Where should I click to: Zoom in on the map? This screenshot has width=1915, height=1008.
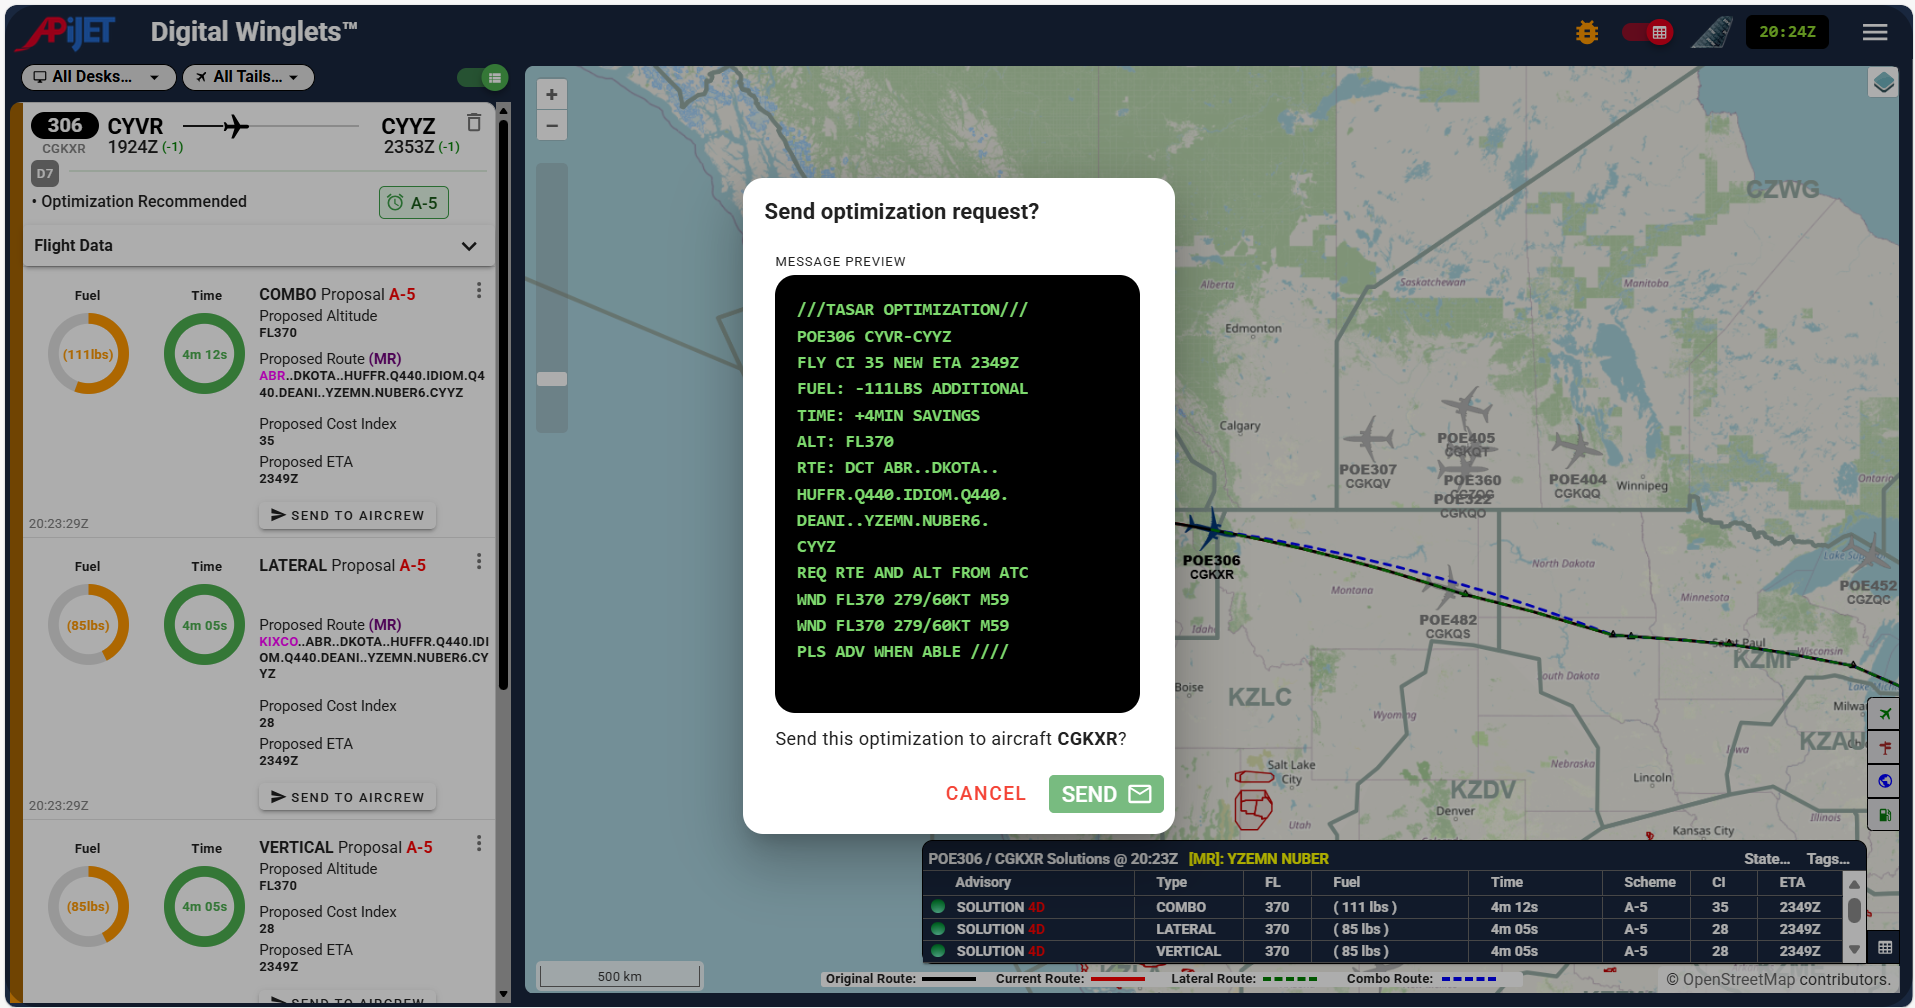tap(552, 95)
